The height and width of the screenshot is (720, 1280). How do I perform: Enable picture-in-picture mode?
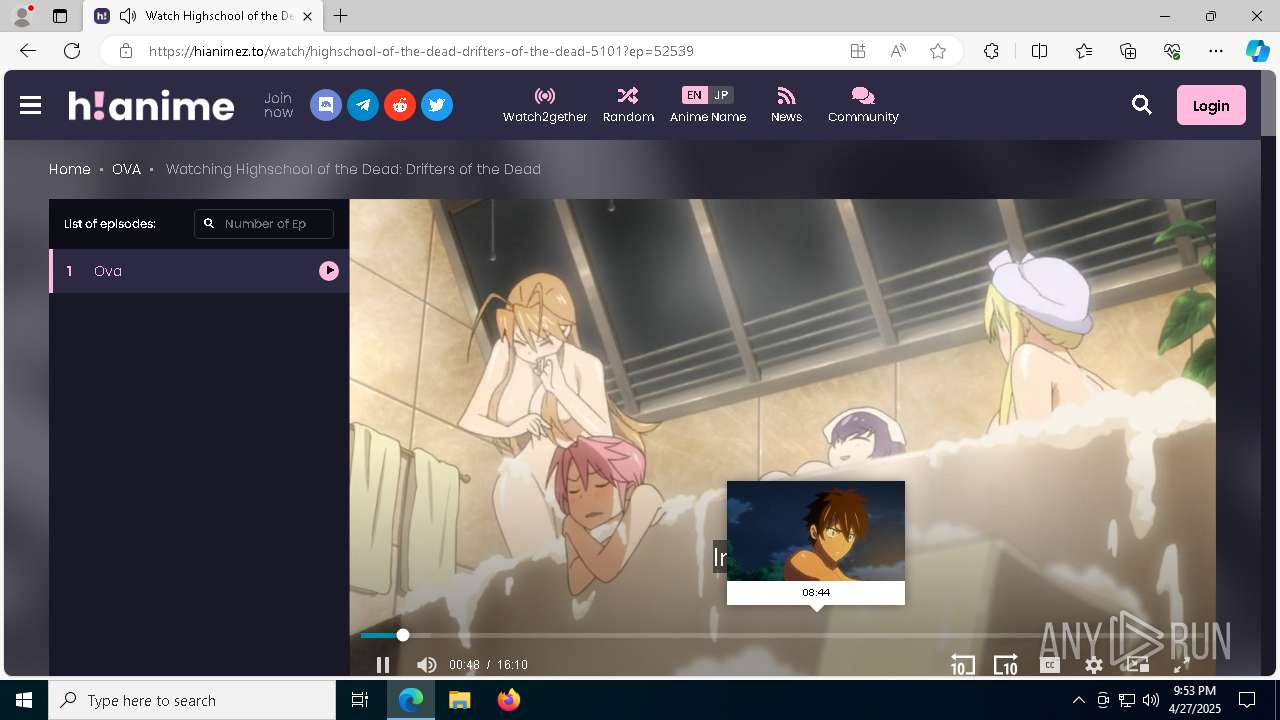1137,665
